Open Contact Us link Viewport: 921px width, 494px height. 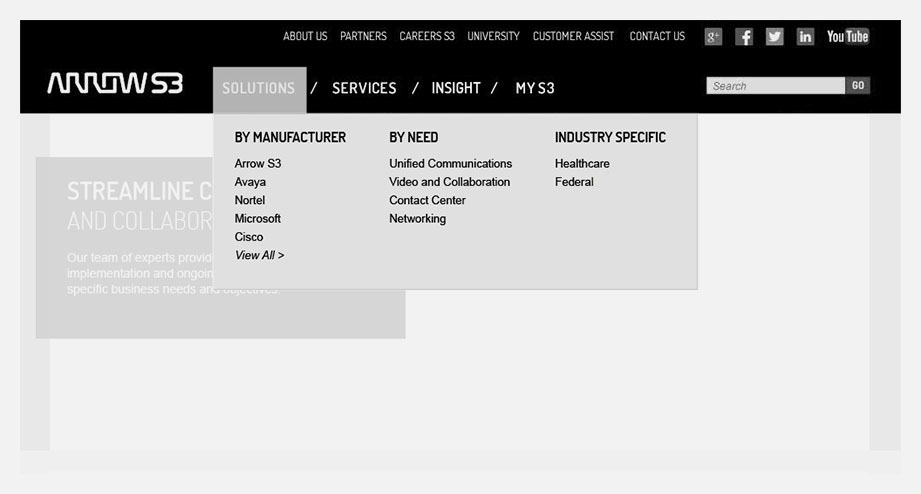(657, 36)
